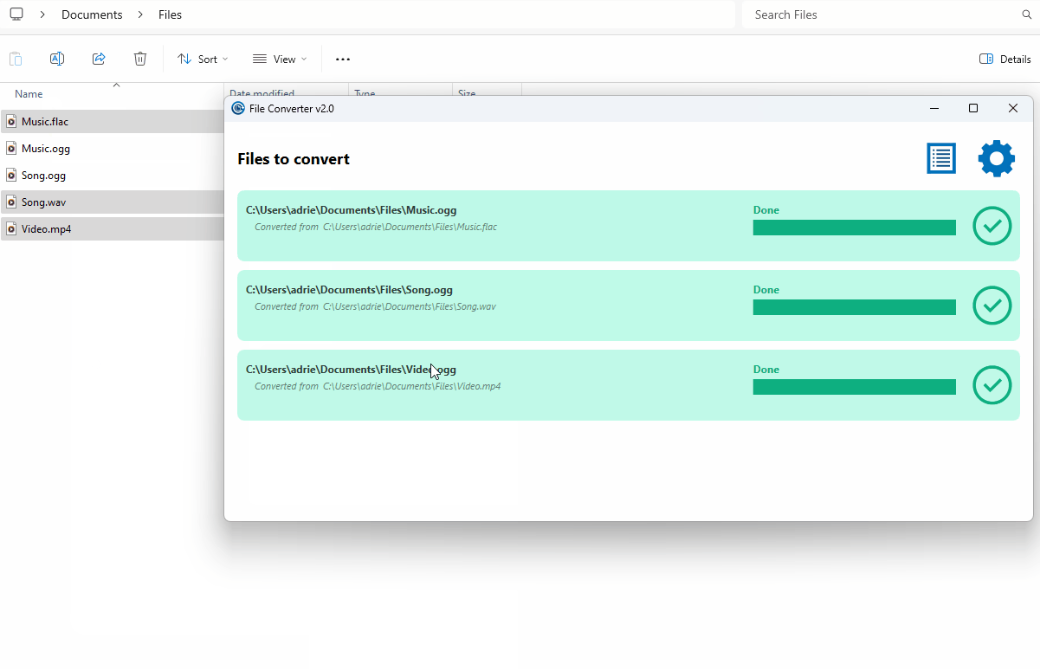The image size is (1041, 669).
Task: Open the conversion list document icon
Action: point(941,159)
